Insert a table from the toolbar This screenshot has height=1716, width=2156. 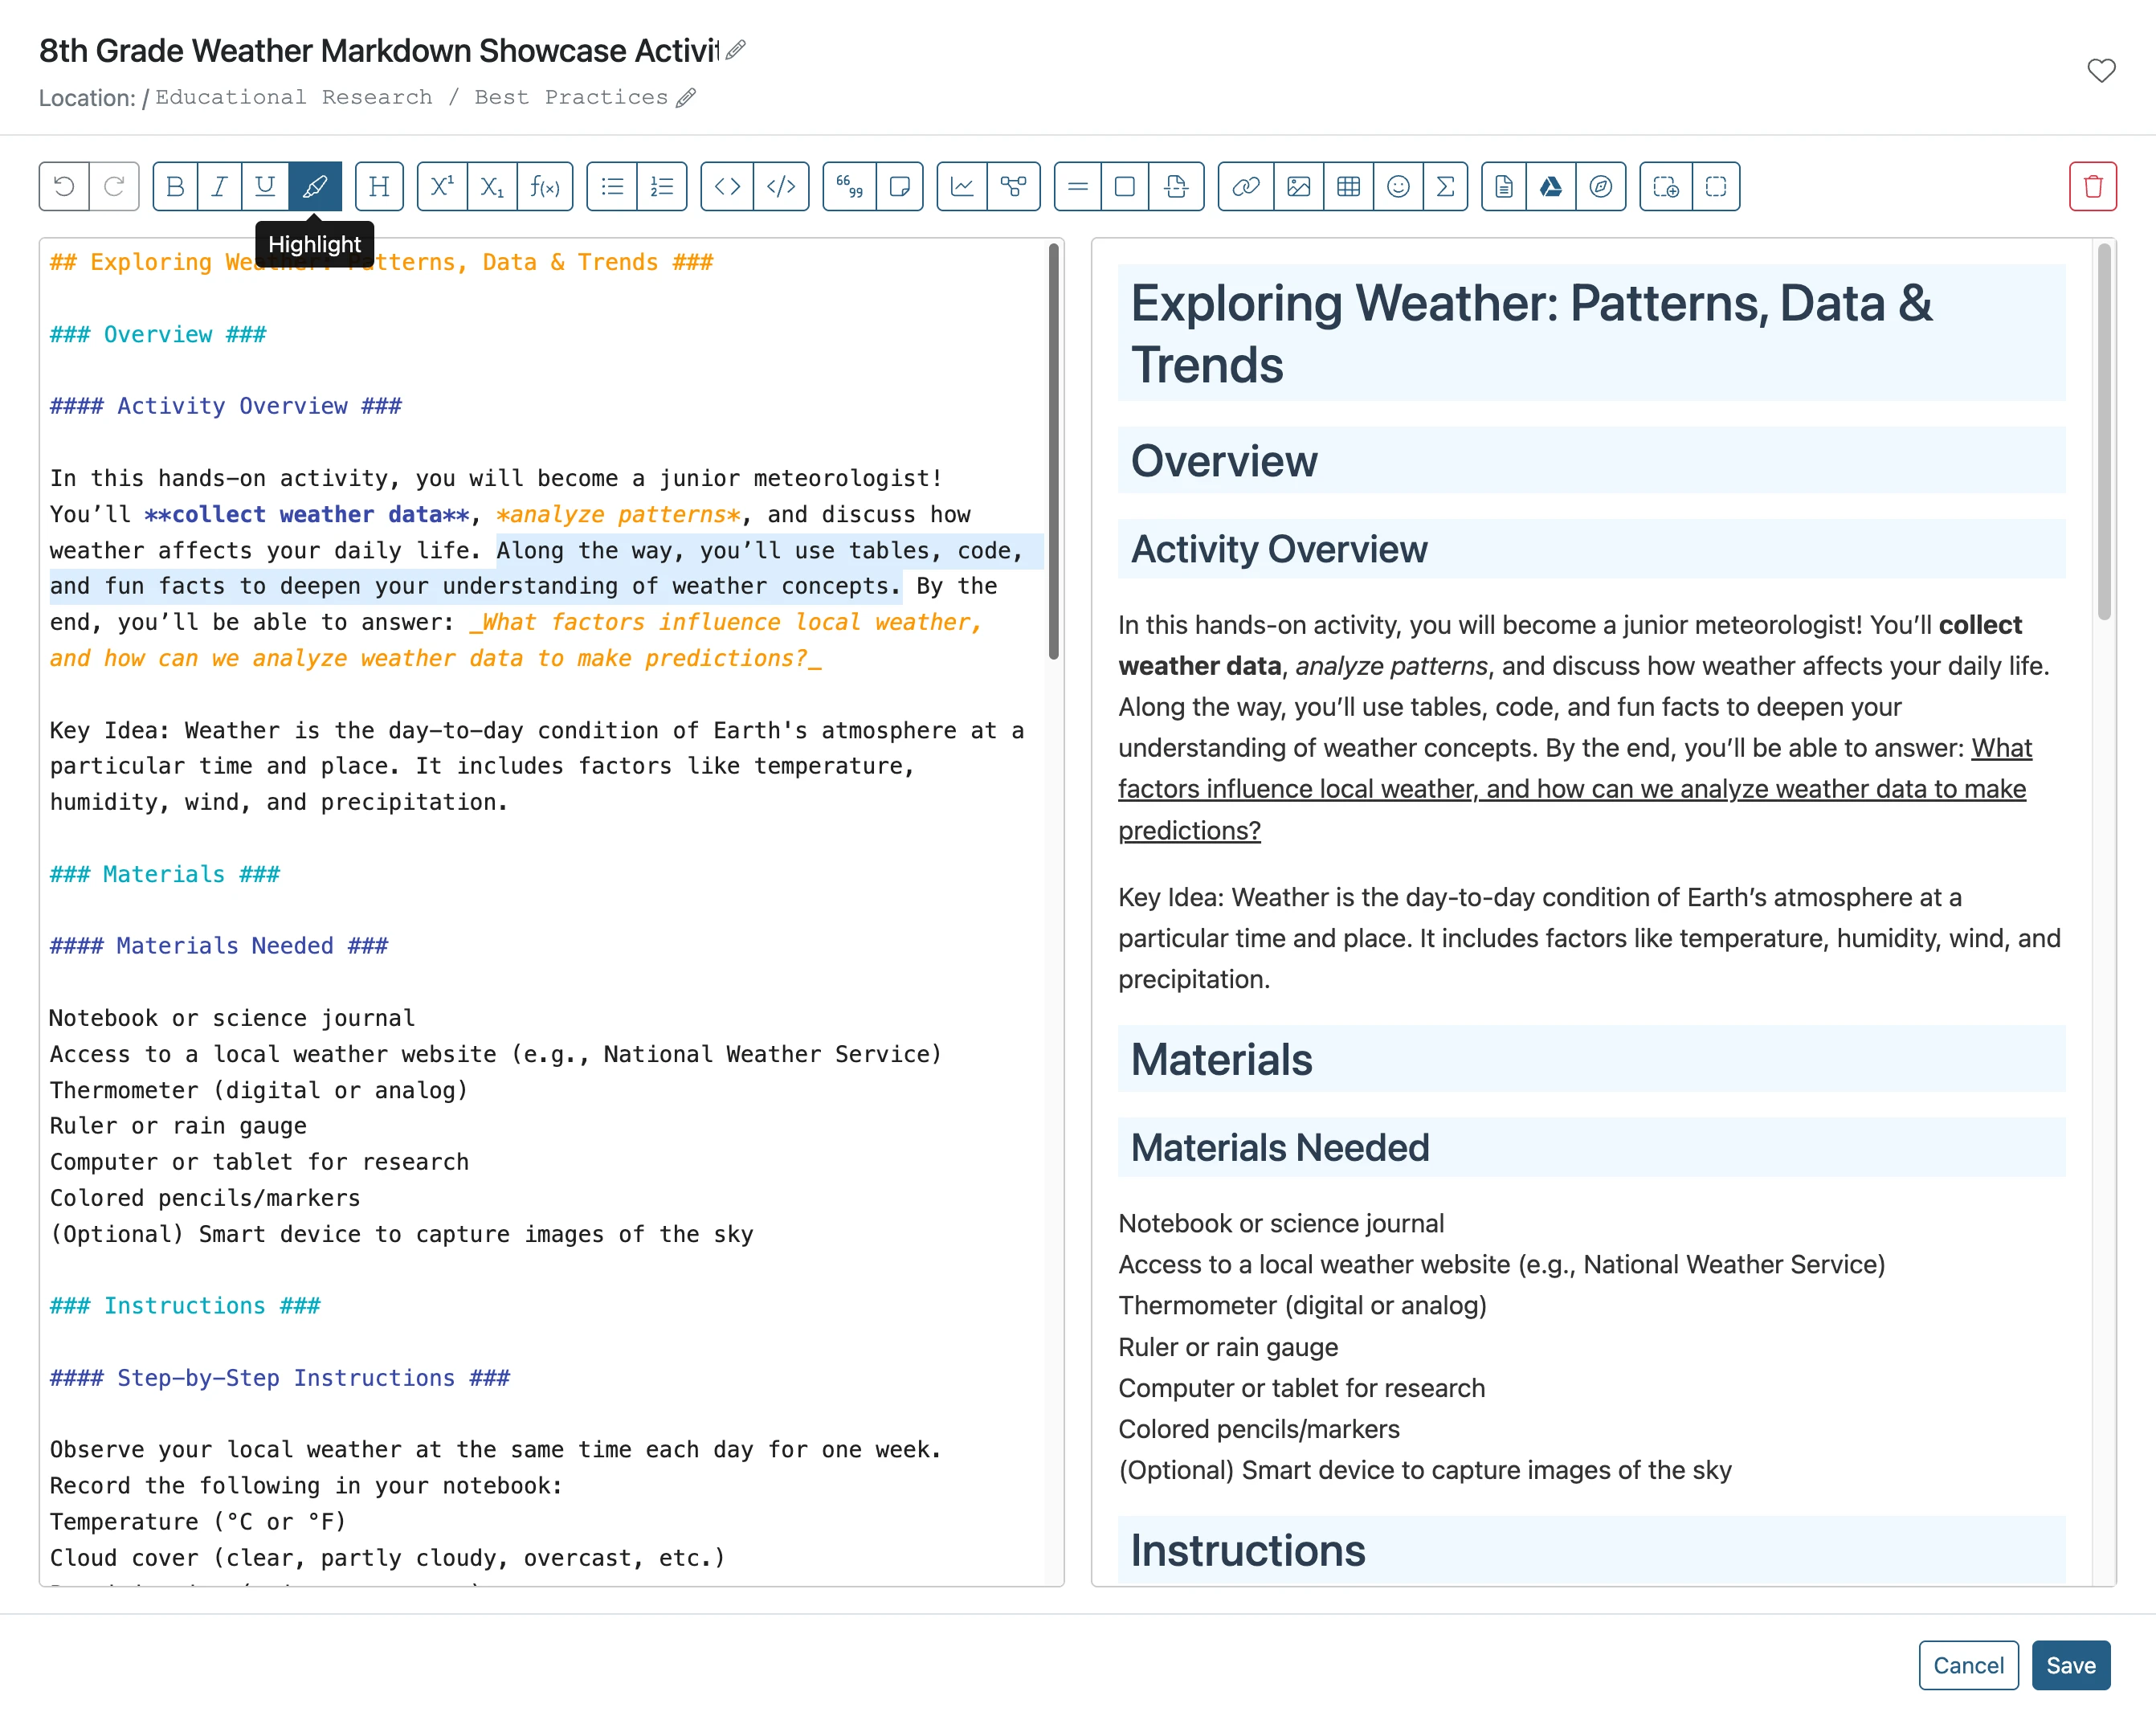(1349, 186)
